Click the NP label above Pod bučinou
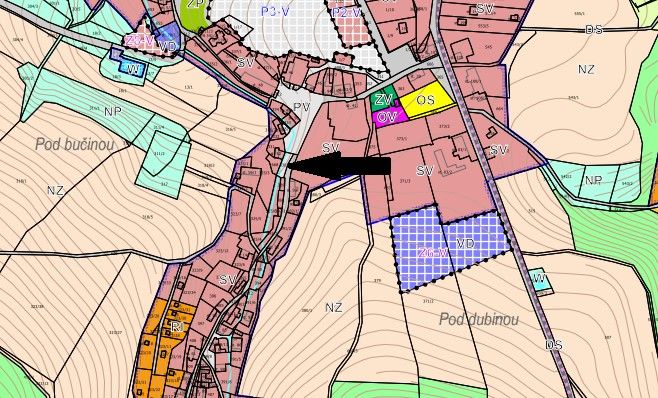Screen dimensions: 658x398 112,111
